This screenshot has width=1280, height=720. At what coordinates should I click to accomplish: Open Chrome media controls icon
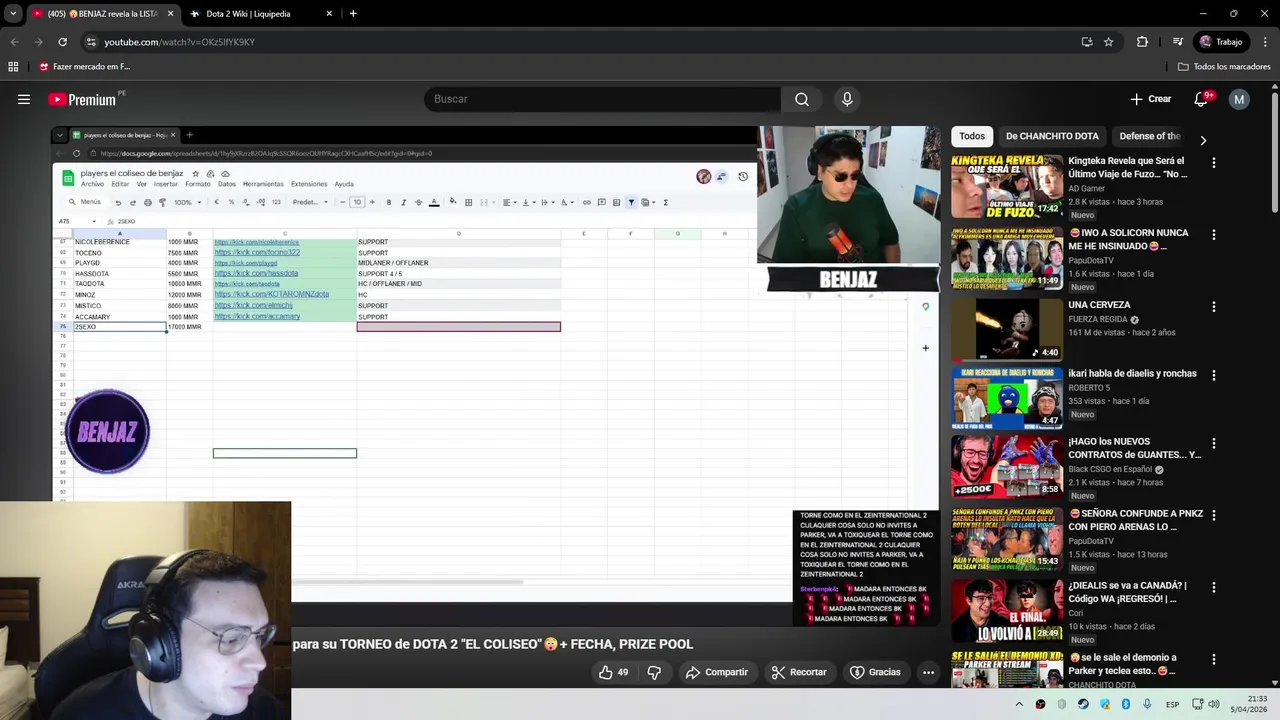tap(1178, 42)
